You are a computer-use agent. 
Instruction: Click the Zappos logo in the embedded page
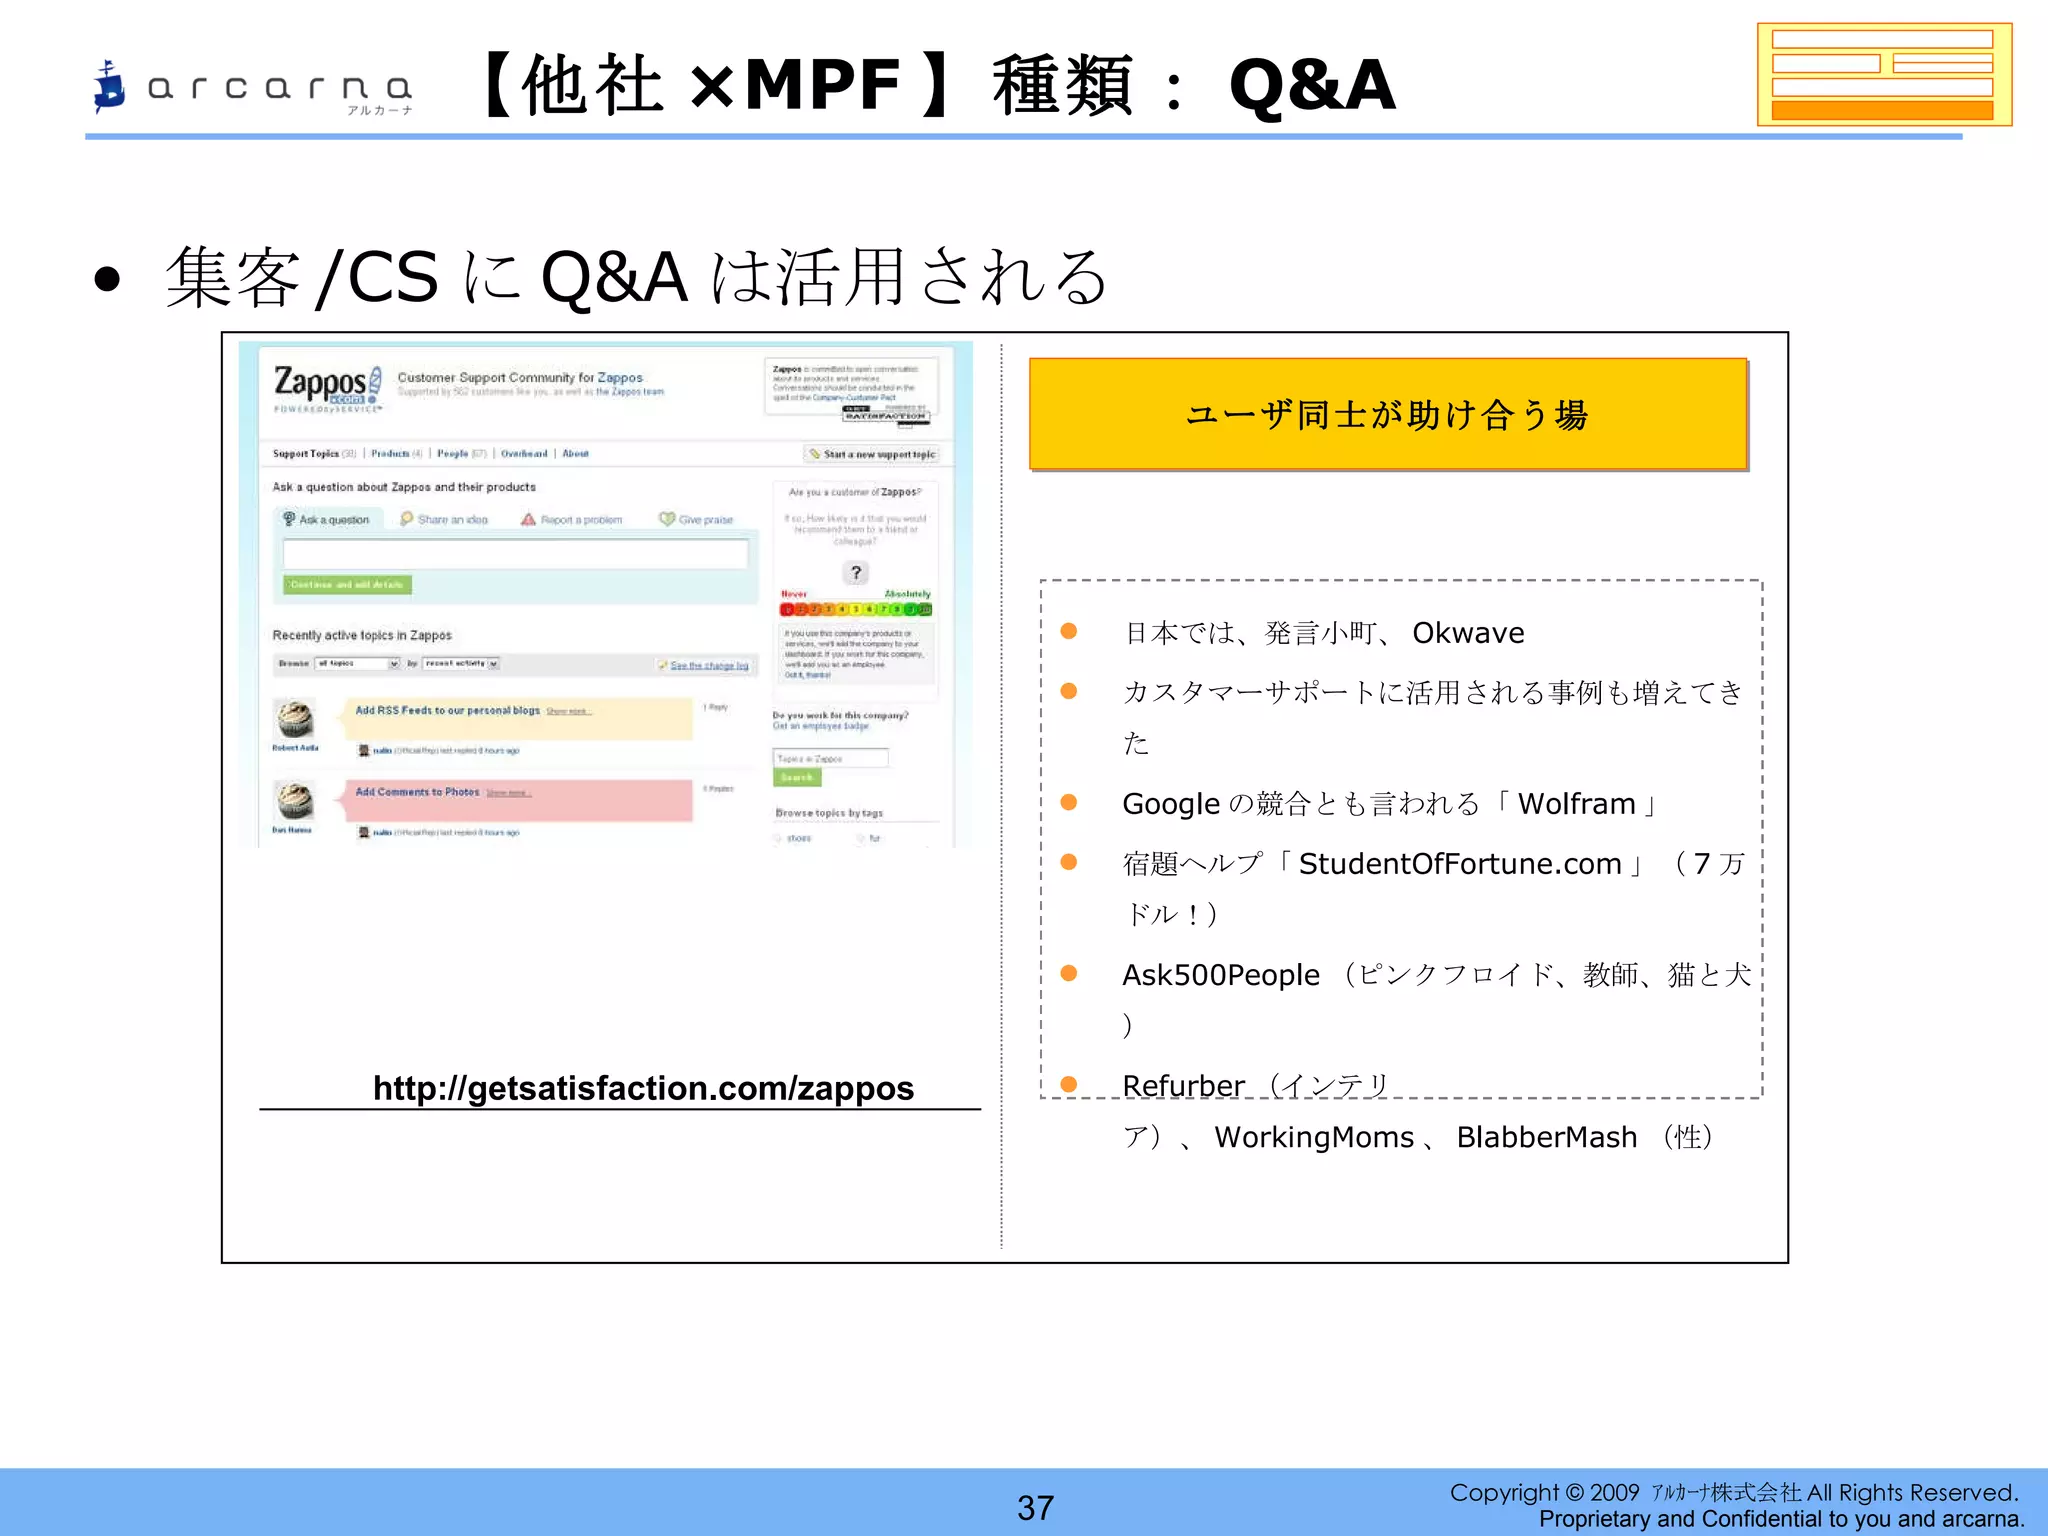click(328, 387)
